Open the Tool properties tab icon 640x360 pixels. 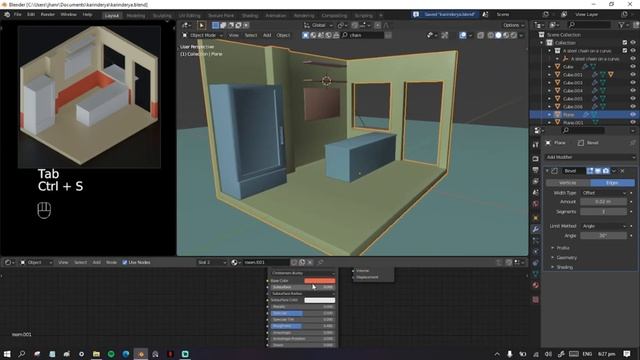pos(536,145)
